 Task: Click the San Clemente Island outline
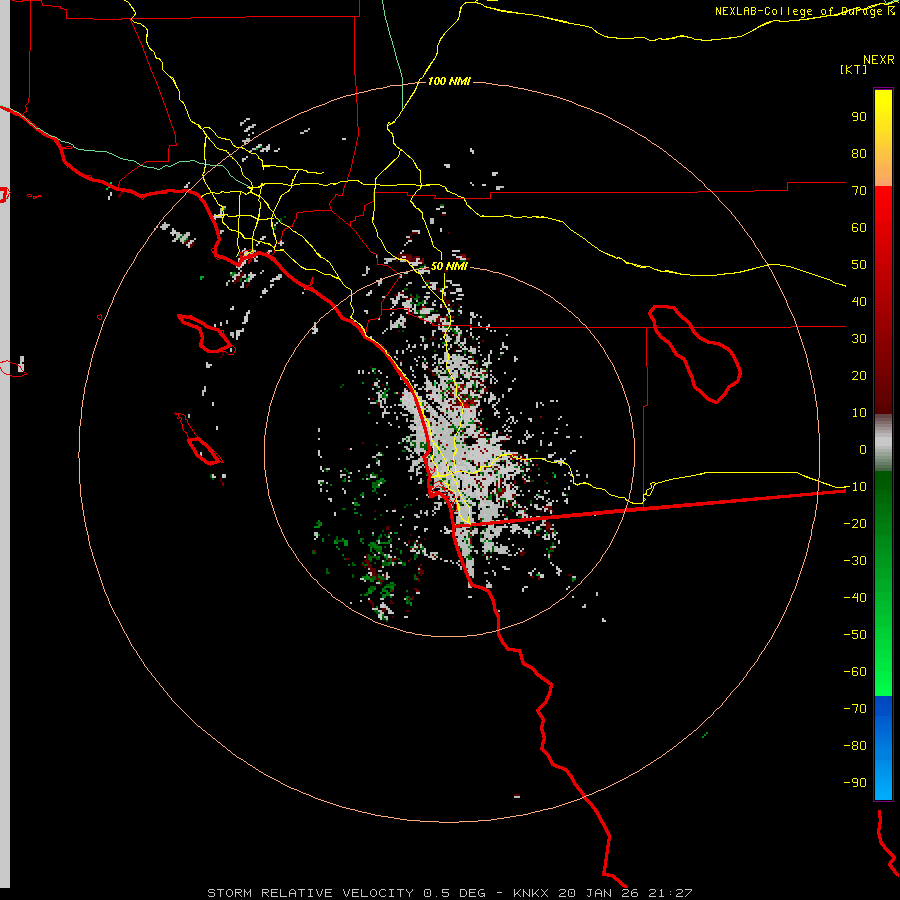pos(199,439)
